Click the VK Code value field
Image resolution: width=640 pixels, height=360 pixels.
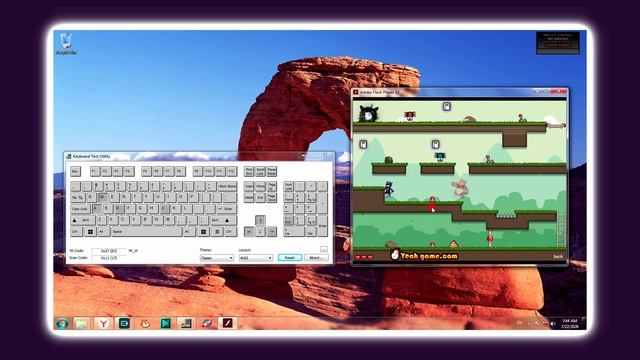(109, 251)
